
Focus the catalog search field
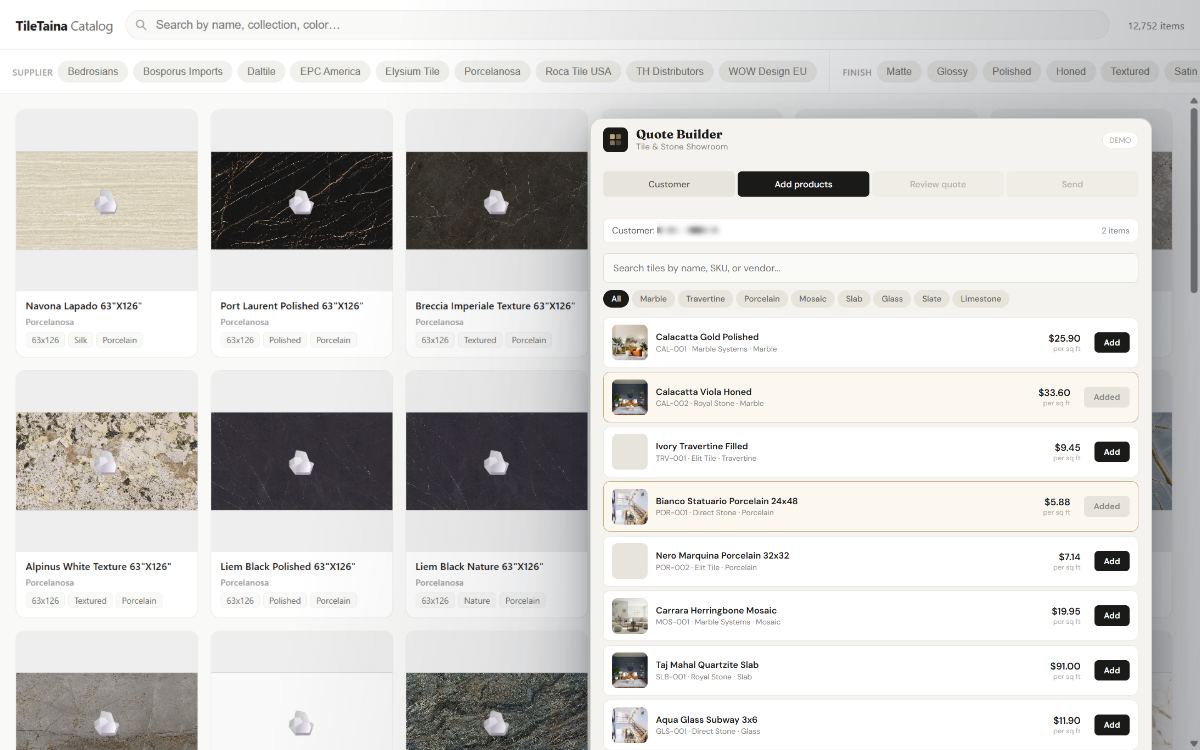pyautogui.click(x=617, y=25)
